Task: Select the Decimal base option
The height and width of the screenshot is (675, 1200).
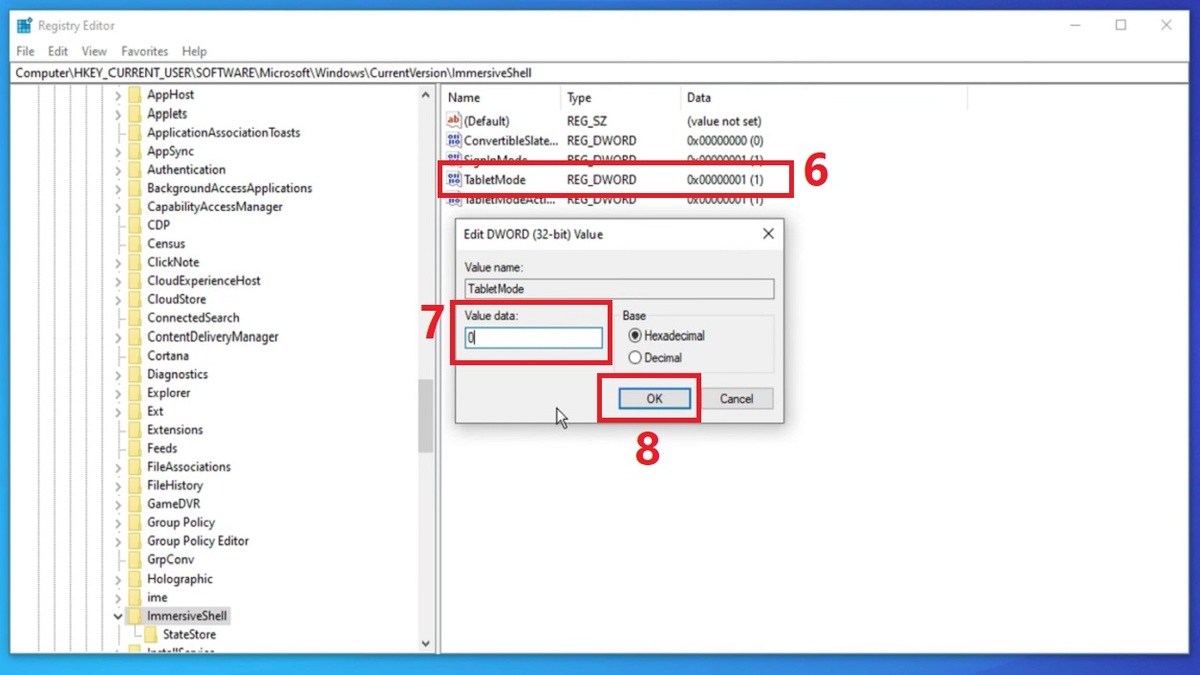Action: click(637, 357)
